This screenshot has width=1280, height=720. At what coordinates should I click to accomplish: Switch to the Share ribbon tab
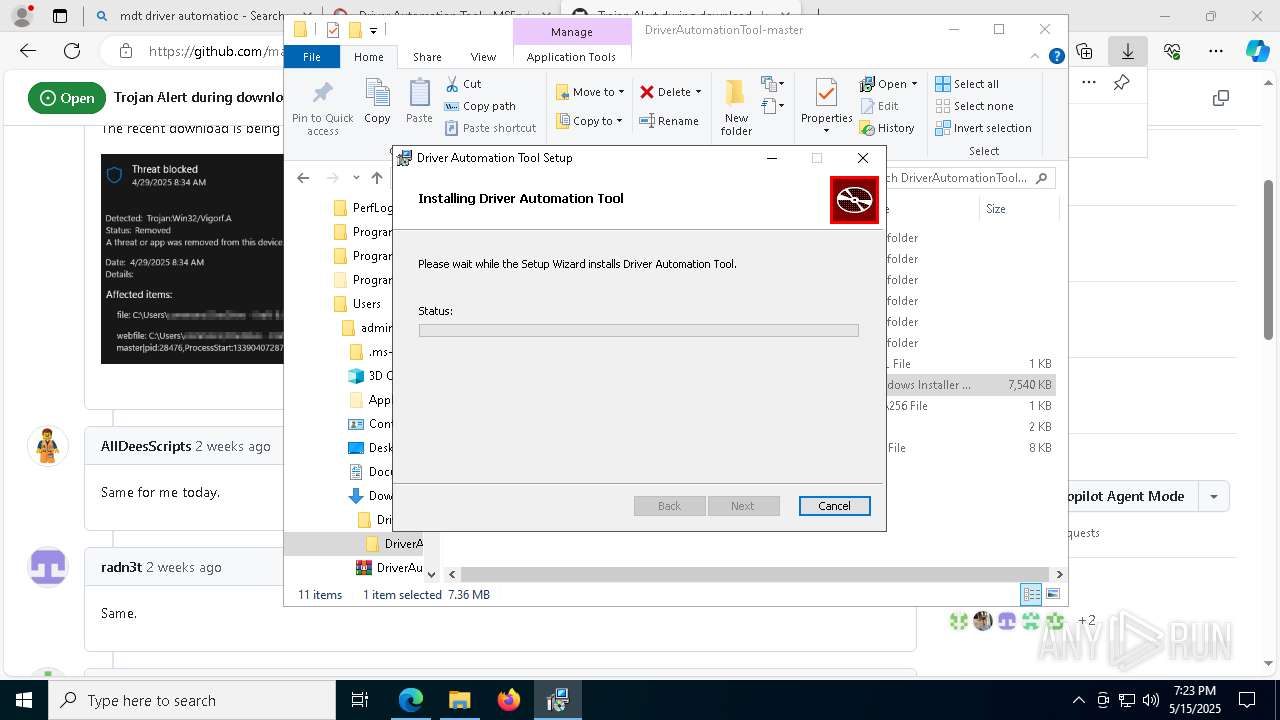point(427,57)
